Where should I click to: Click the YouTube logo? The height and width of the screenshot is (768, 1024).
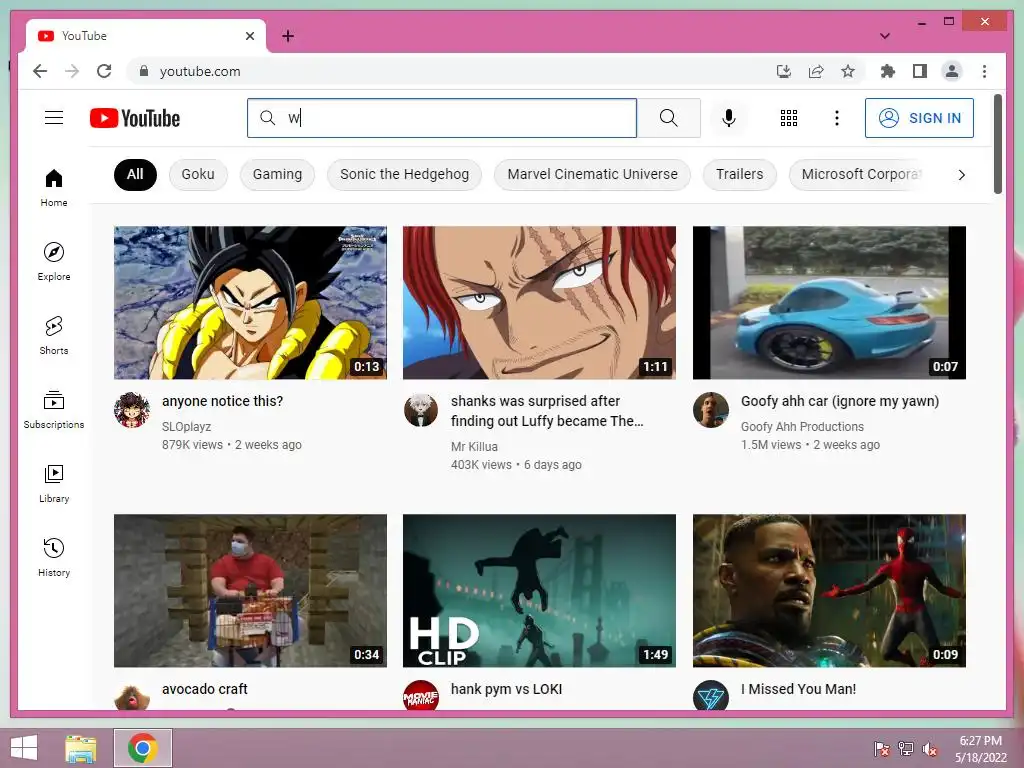pyautogui.click(x=135, y=118)
